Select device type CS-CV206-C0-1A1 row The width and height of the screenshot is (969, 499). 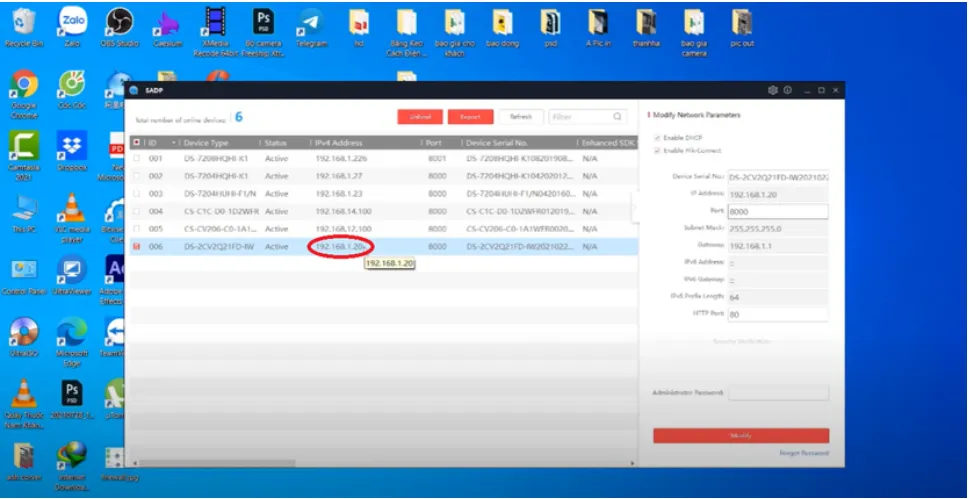click(x=383, y=229)
